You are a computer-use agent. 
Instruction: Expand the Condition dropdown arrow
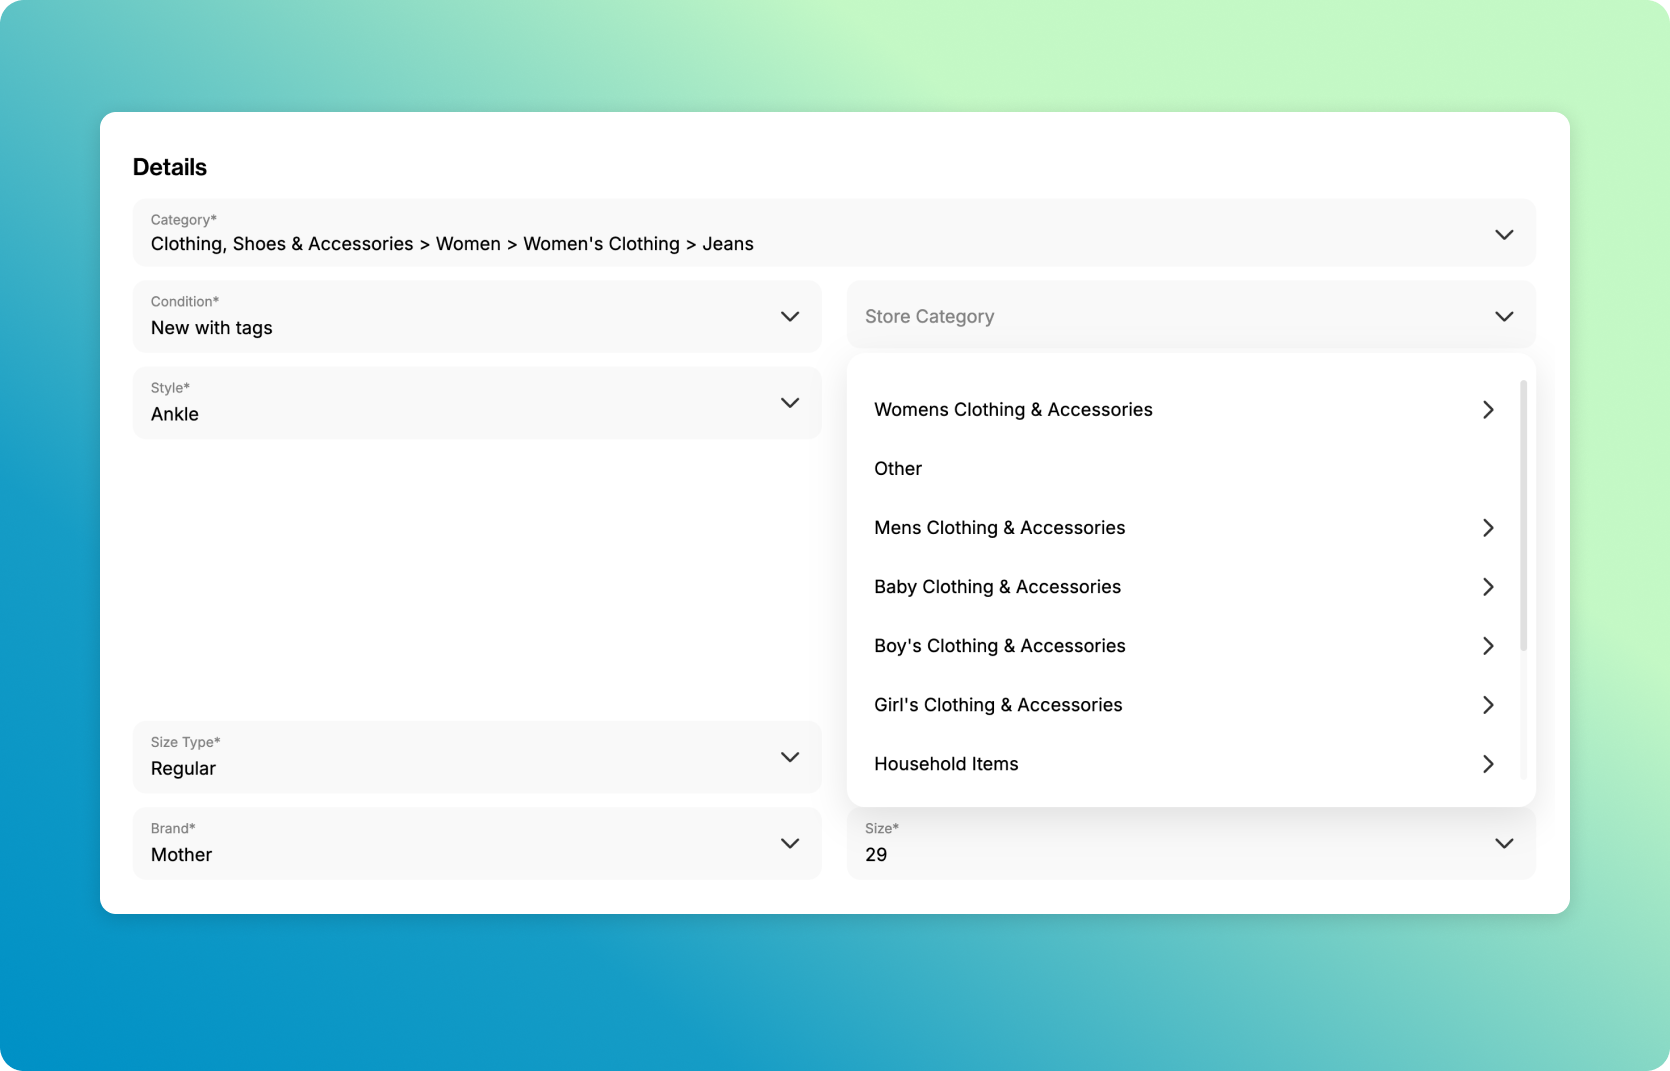[790, 316]
